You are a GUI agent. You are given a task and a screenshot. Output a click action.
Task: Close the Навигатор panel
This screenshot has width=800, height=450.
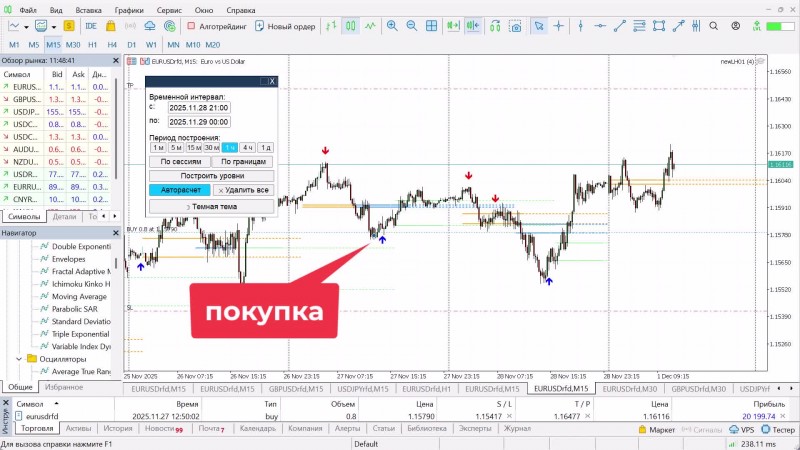pyautogui.click(x=116, y=233)
